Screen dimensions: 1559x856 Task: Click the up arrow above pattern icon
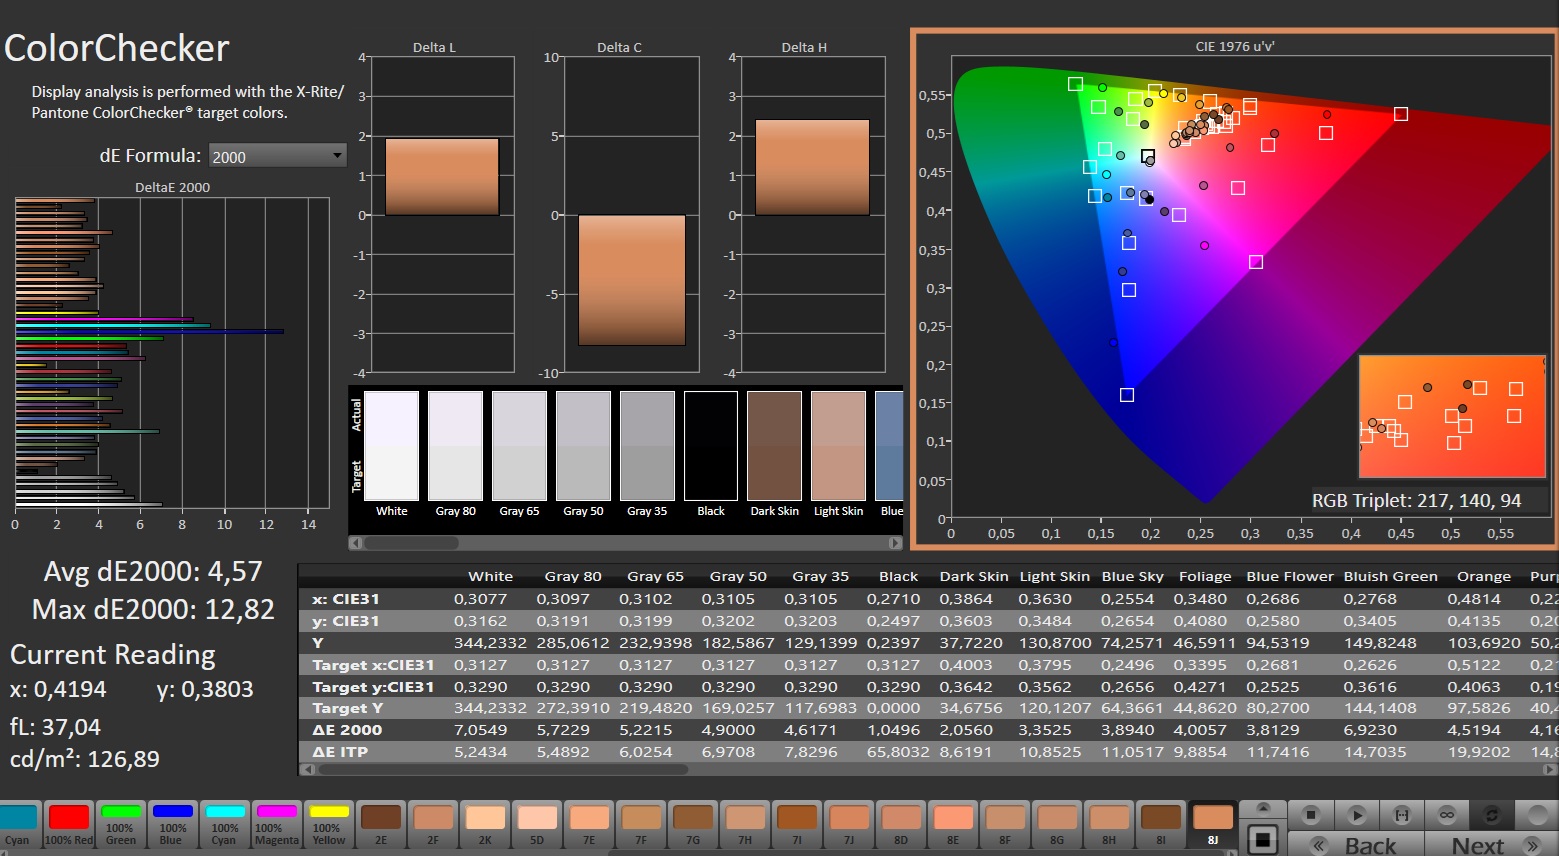pyautogui.click(x=1263, y=808)
